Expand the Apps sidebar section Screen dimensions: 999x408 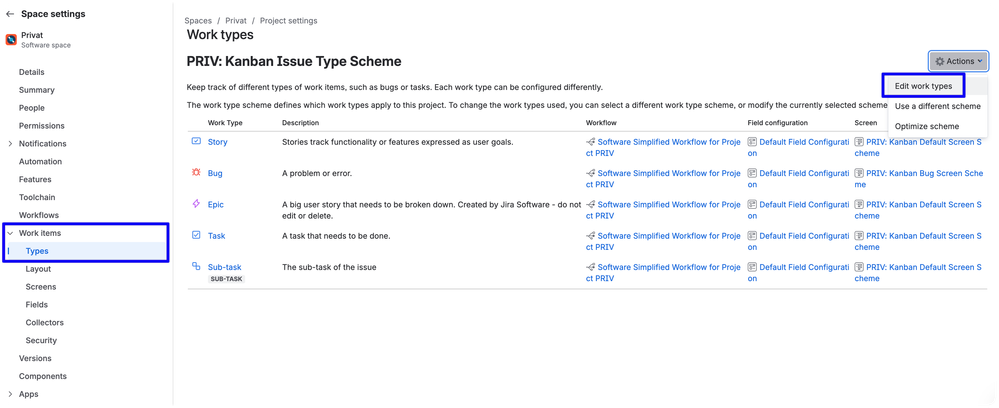coord(10,394)
